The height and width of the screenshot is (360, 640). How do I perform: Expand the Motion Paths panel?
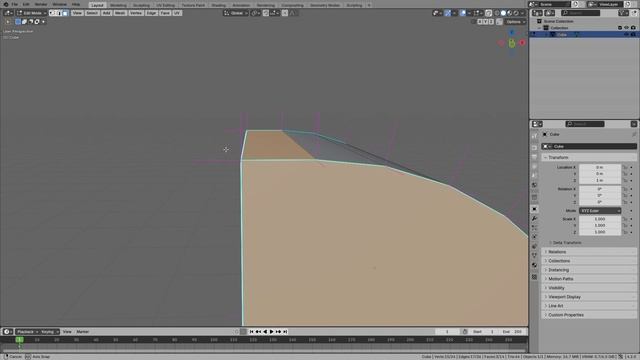[x=589, y=279]
